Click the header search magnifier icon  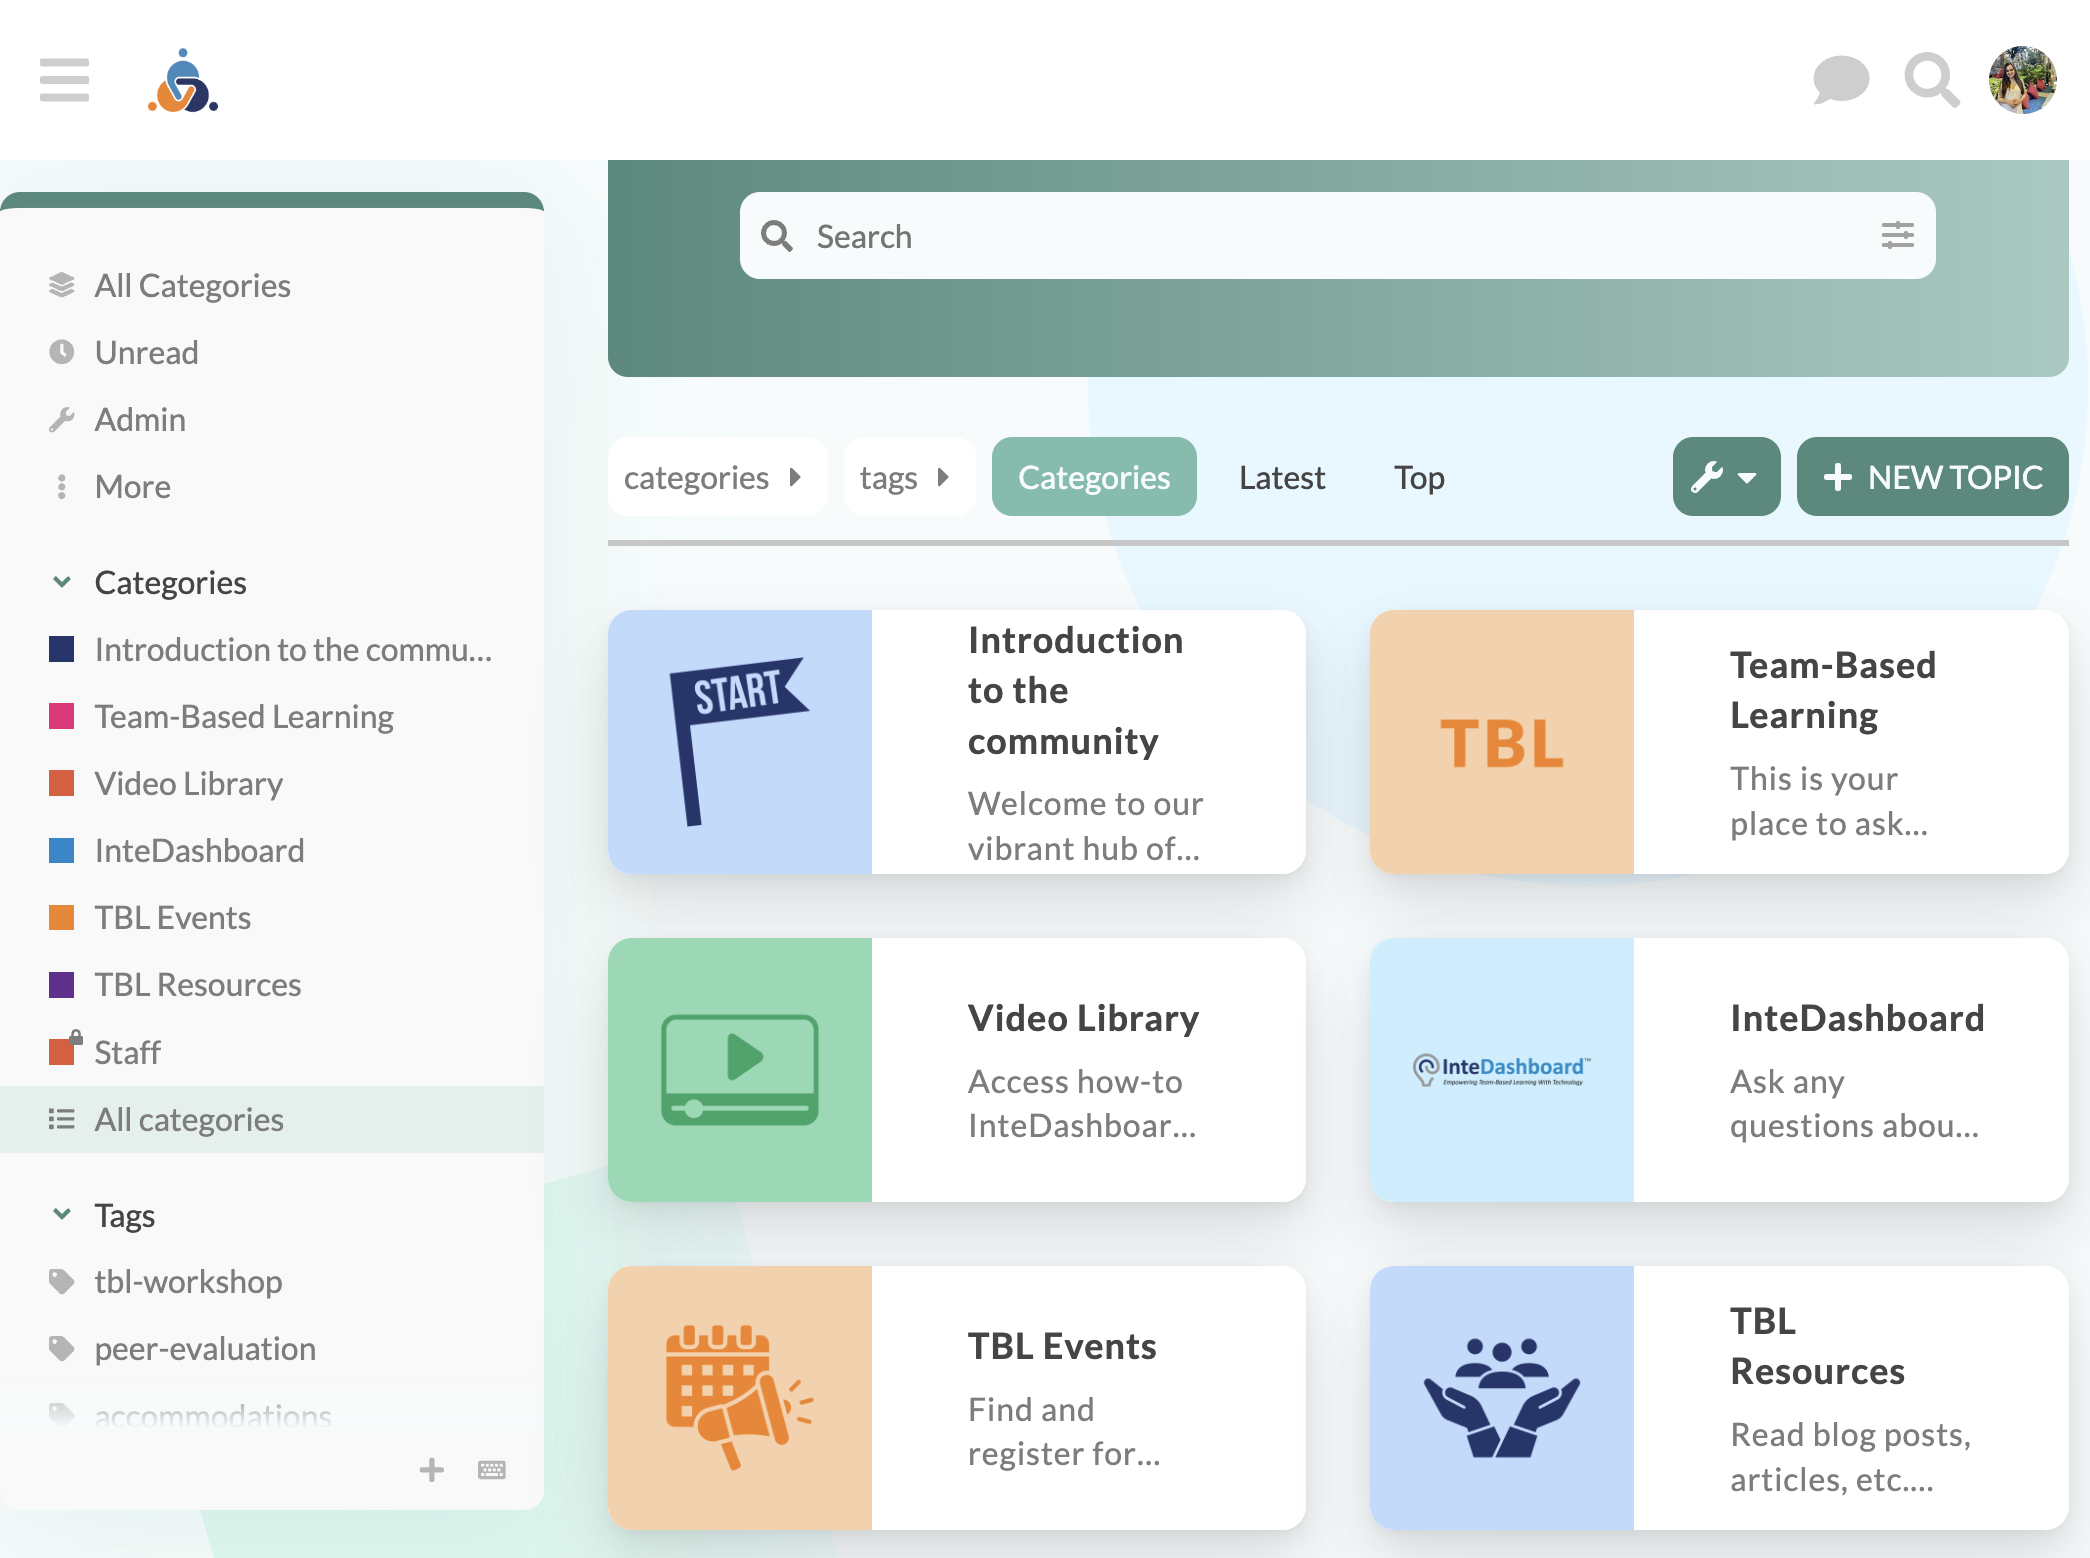click(1931, 80)
